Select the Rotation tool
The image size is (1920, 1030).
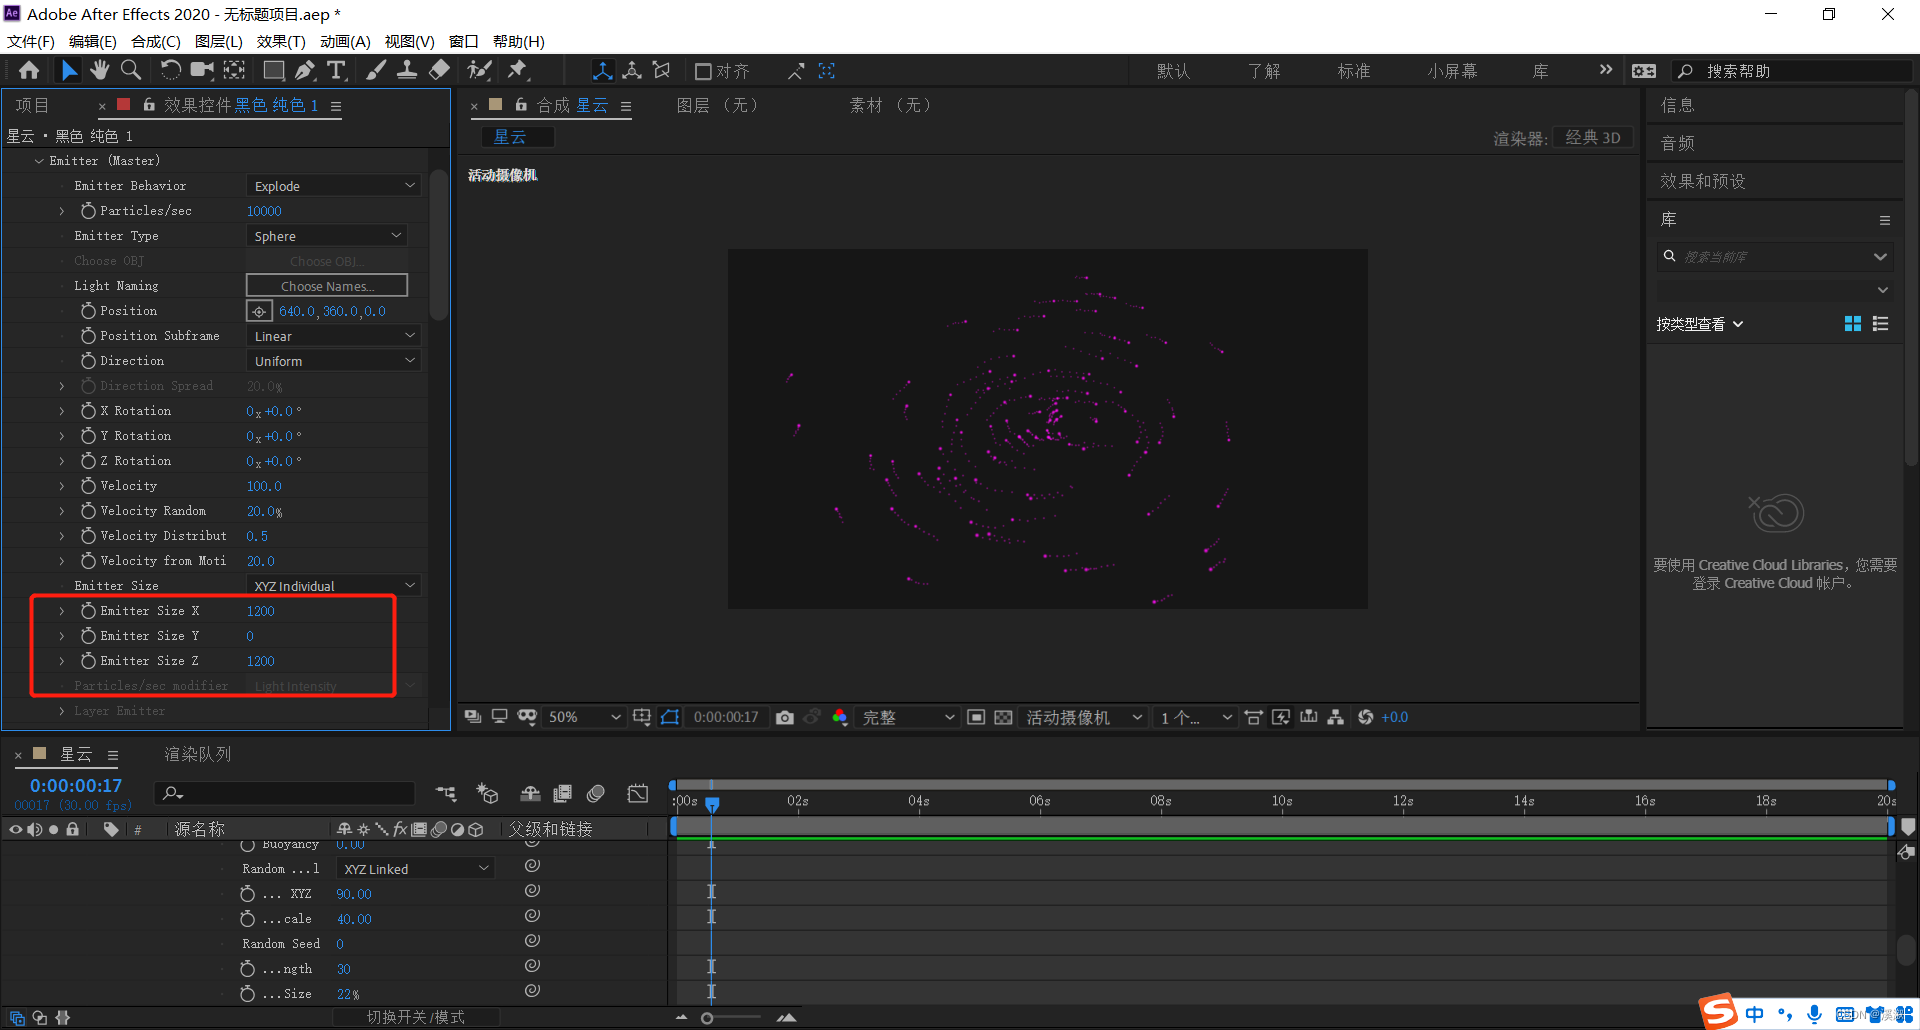point(171,70)
